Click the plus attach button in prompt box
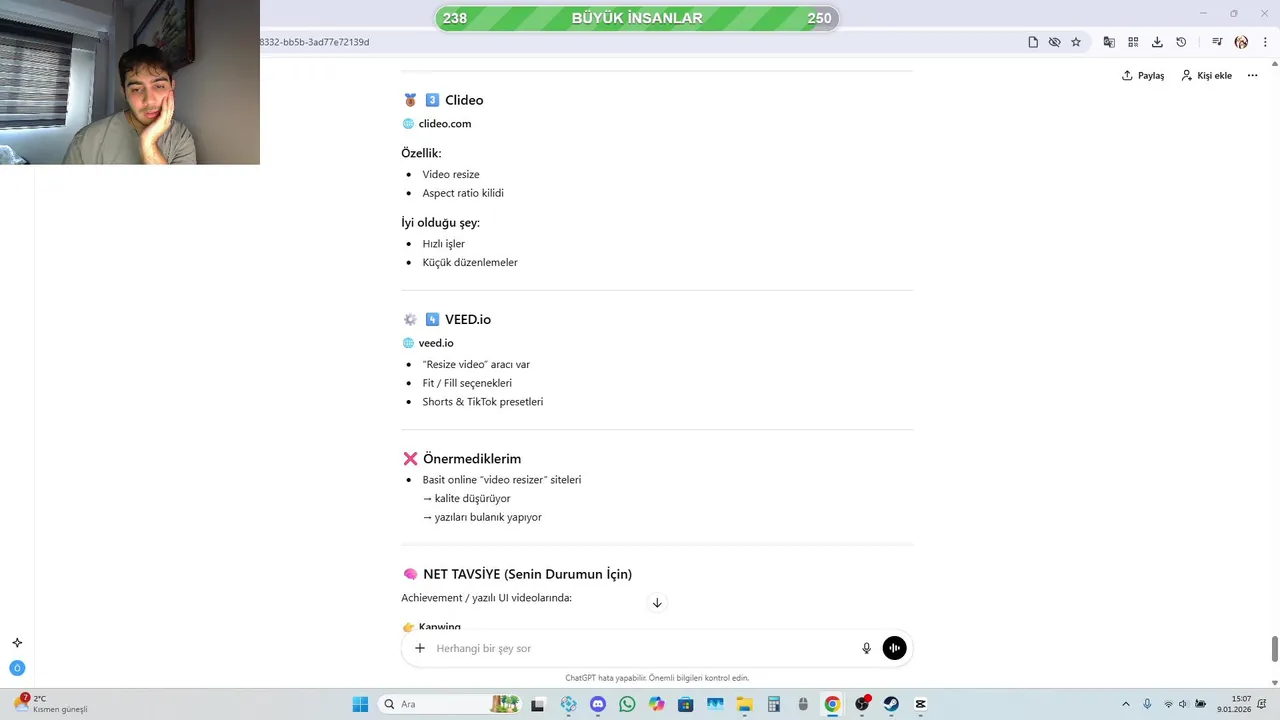The image size is (1280, 720). [x=420, y=648]
